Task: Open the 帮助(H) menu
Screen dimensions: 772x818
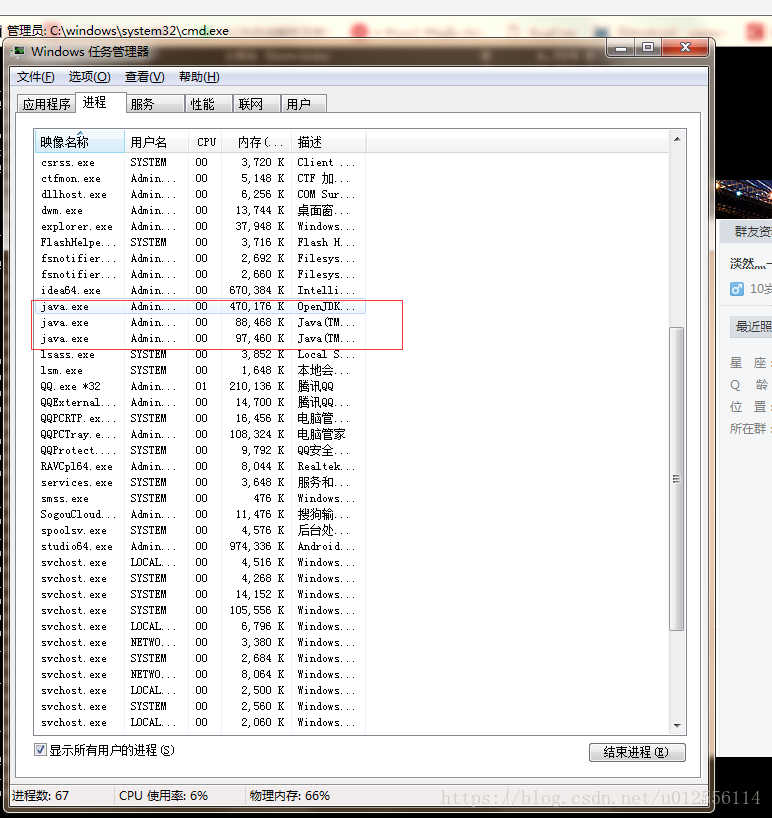Action: click(x=199, y=77)
